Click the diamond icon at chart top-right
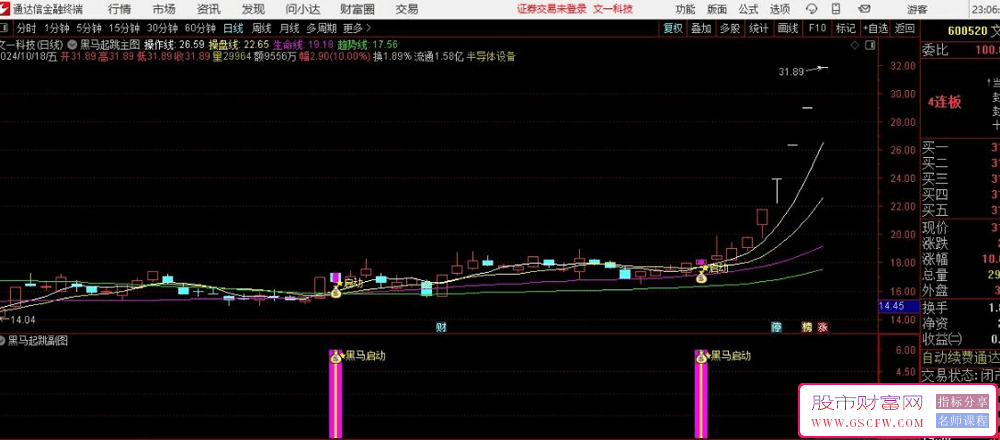This screenshot has width=1000, height=440. [x=855, y=45]
